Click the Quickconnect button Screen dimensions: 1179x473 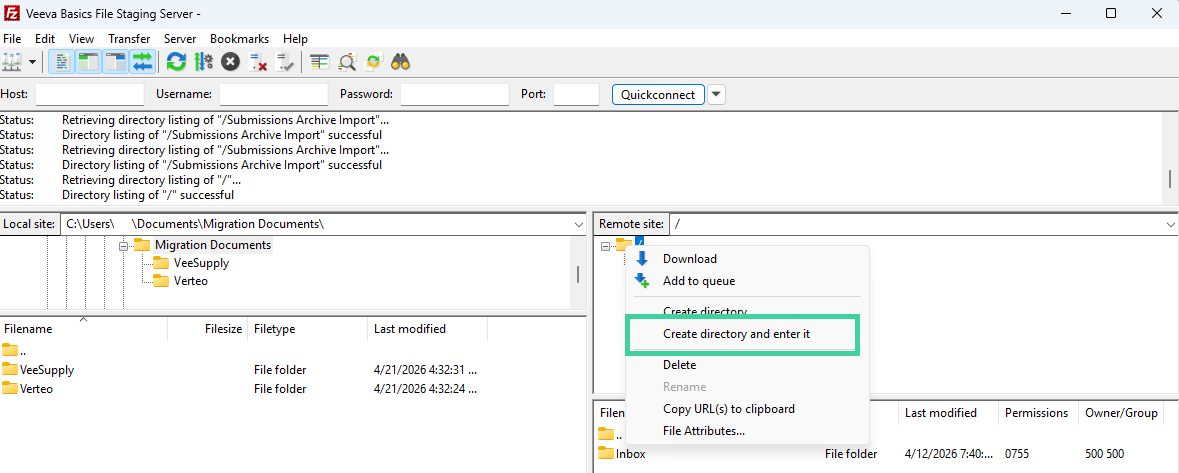(658, 94)
